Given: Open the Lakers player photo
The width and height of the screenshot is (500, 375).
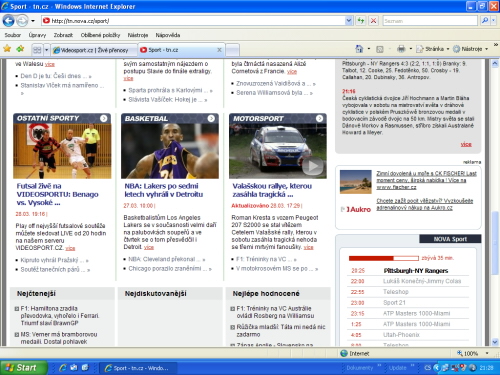Looking at the screenshot, I should pos(170,151).
